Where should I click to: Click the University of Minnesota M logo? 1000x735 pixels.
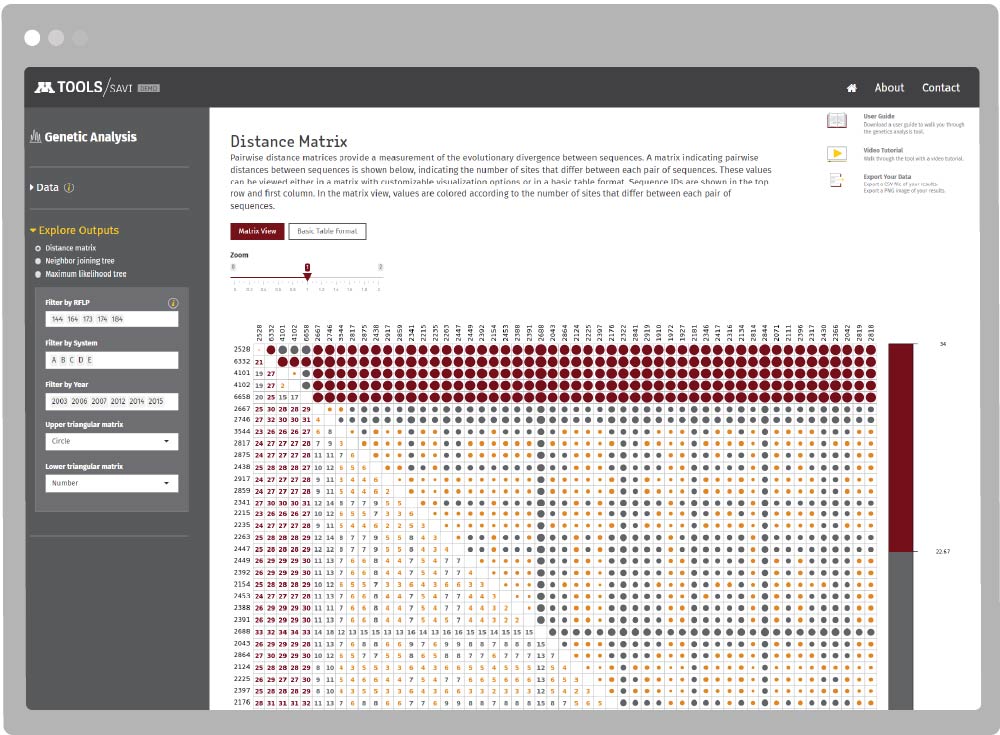pyautogui.click(x=44, y=88)
